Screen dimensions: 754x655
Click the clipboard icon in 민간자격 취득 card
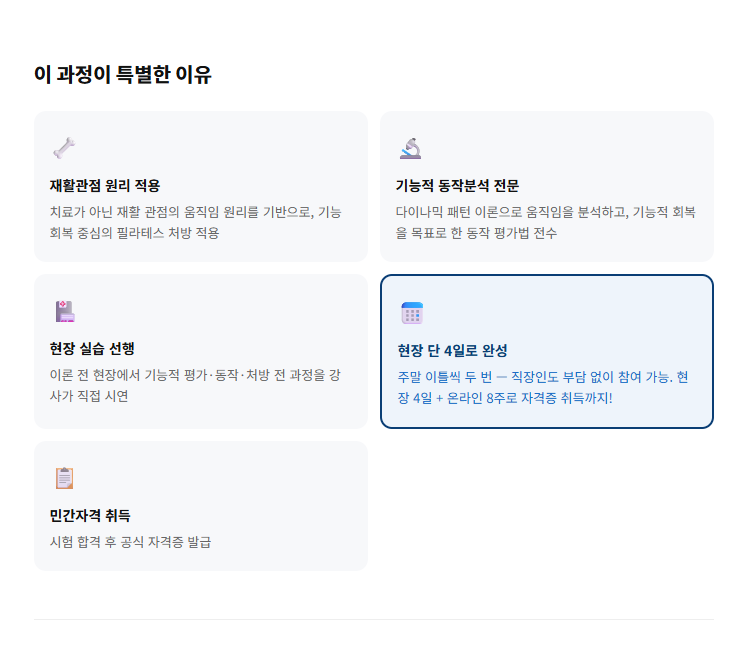click(64, 478)
